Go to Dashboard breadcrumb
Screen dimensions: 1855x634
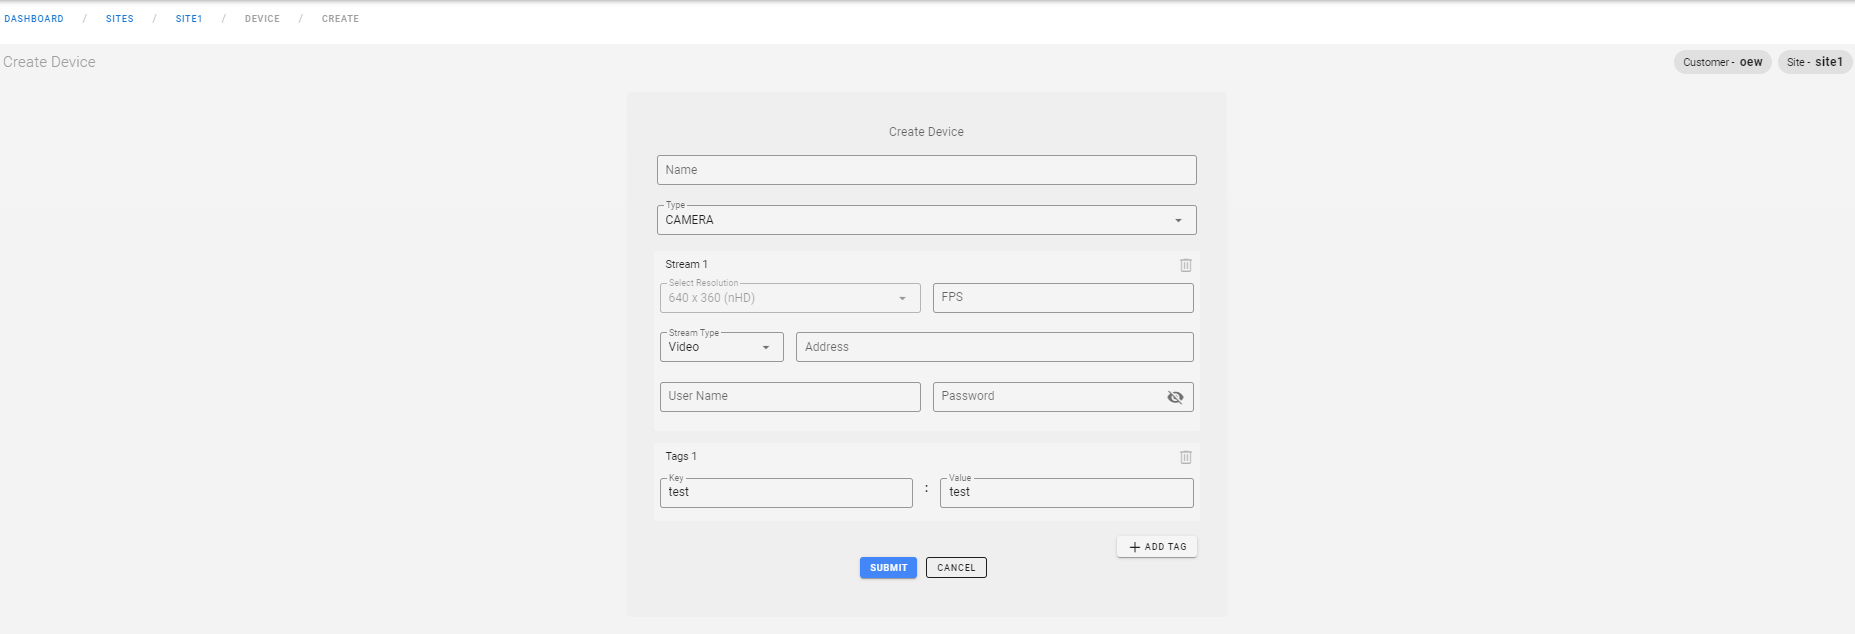click(34, 19)
